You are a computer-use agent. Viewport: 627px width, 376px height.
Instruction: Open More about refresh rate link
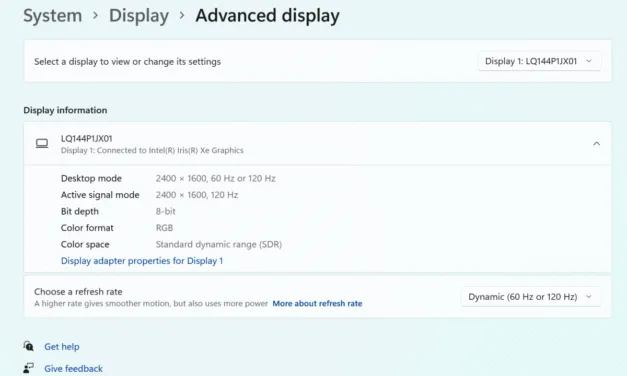317,304
